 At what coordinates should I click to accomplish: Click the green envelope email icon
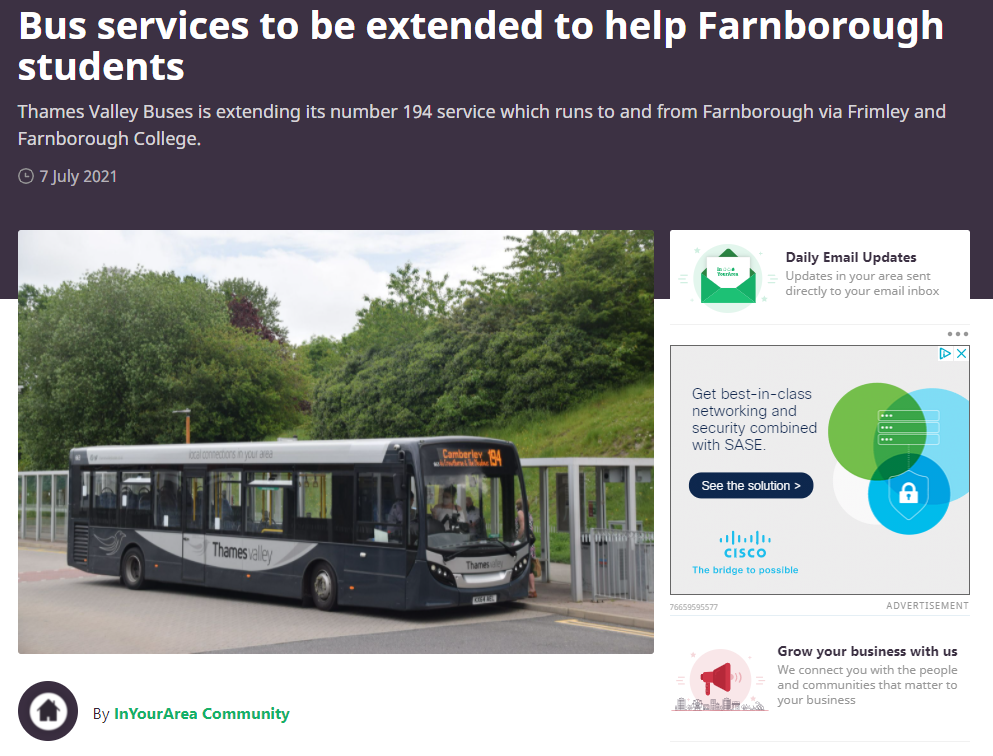(728, 278)
